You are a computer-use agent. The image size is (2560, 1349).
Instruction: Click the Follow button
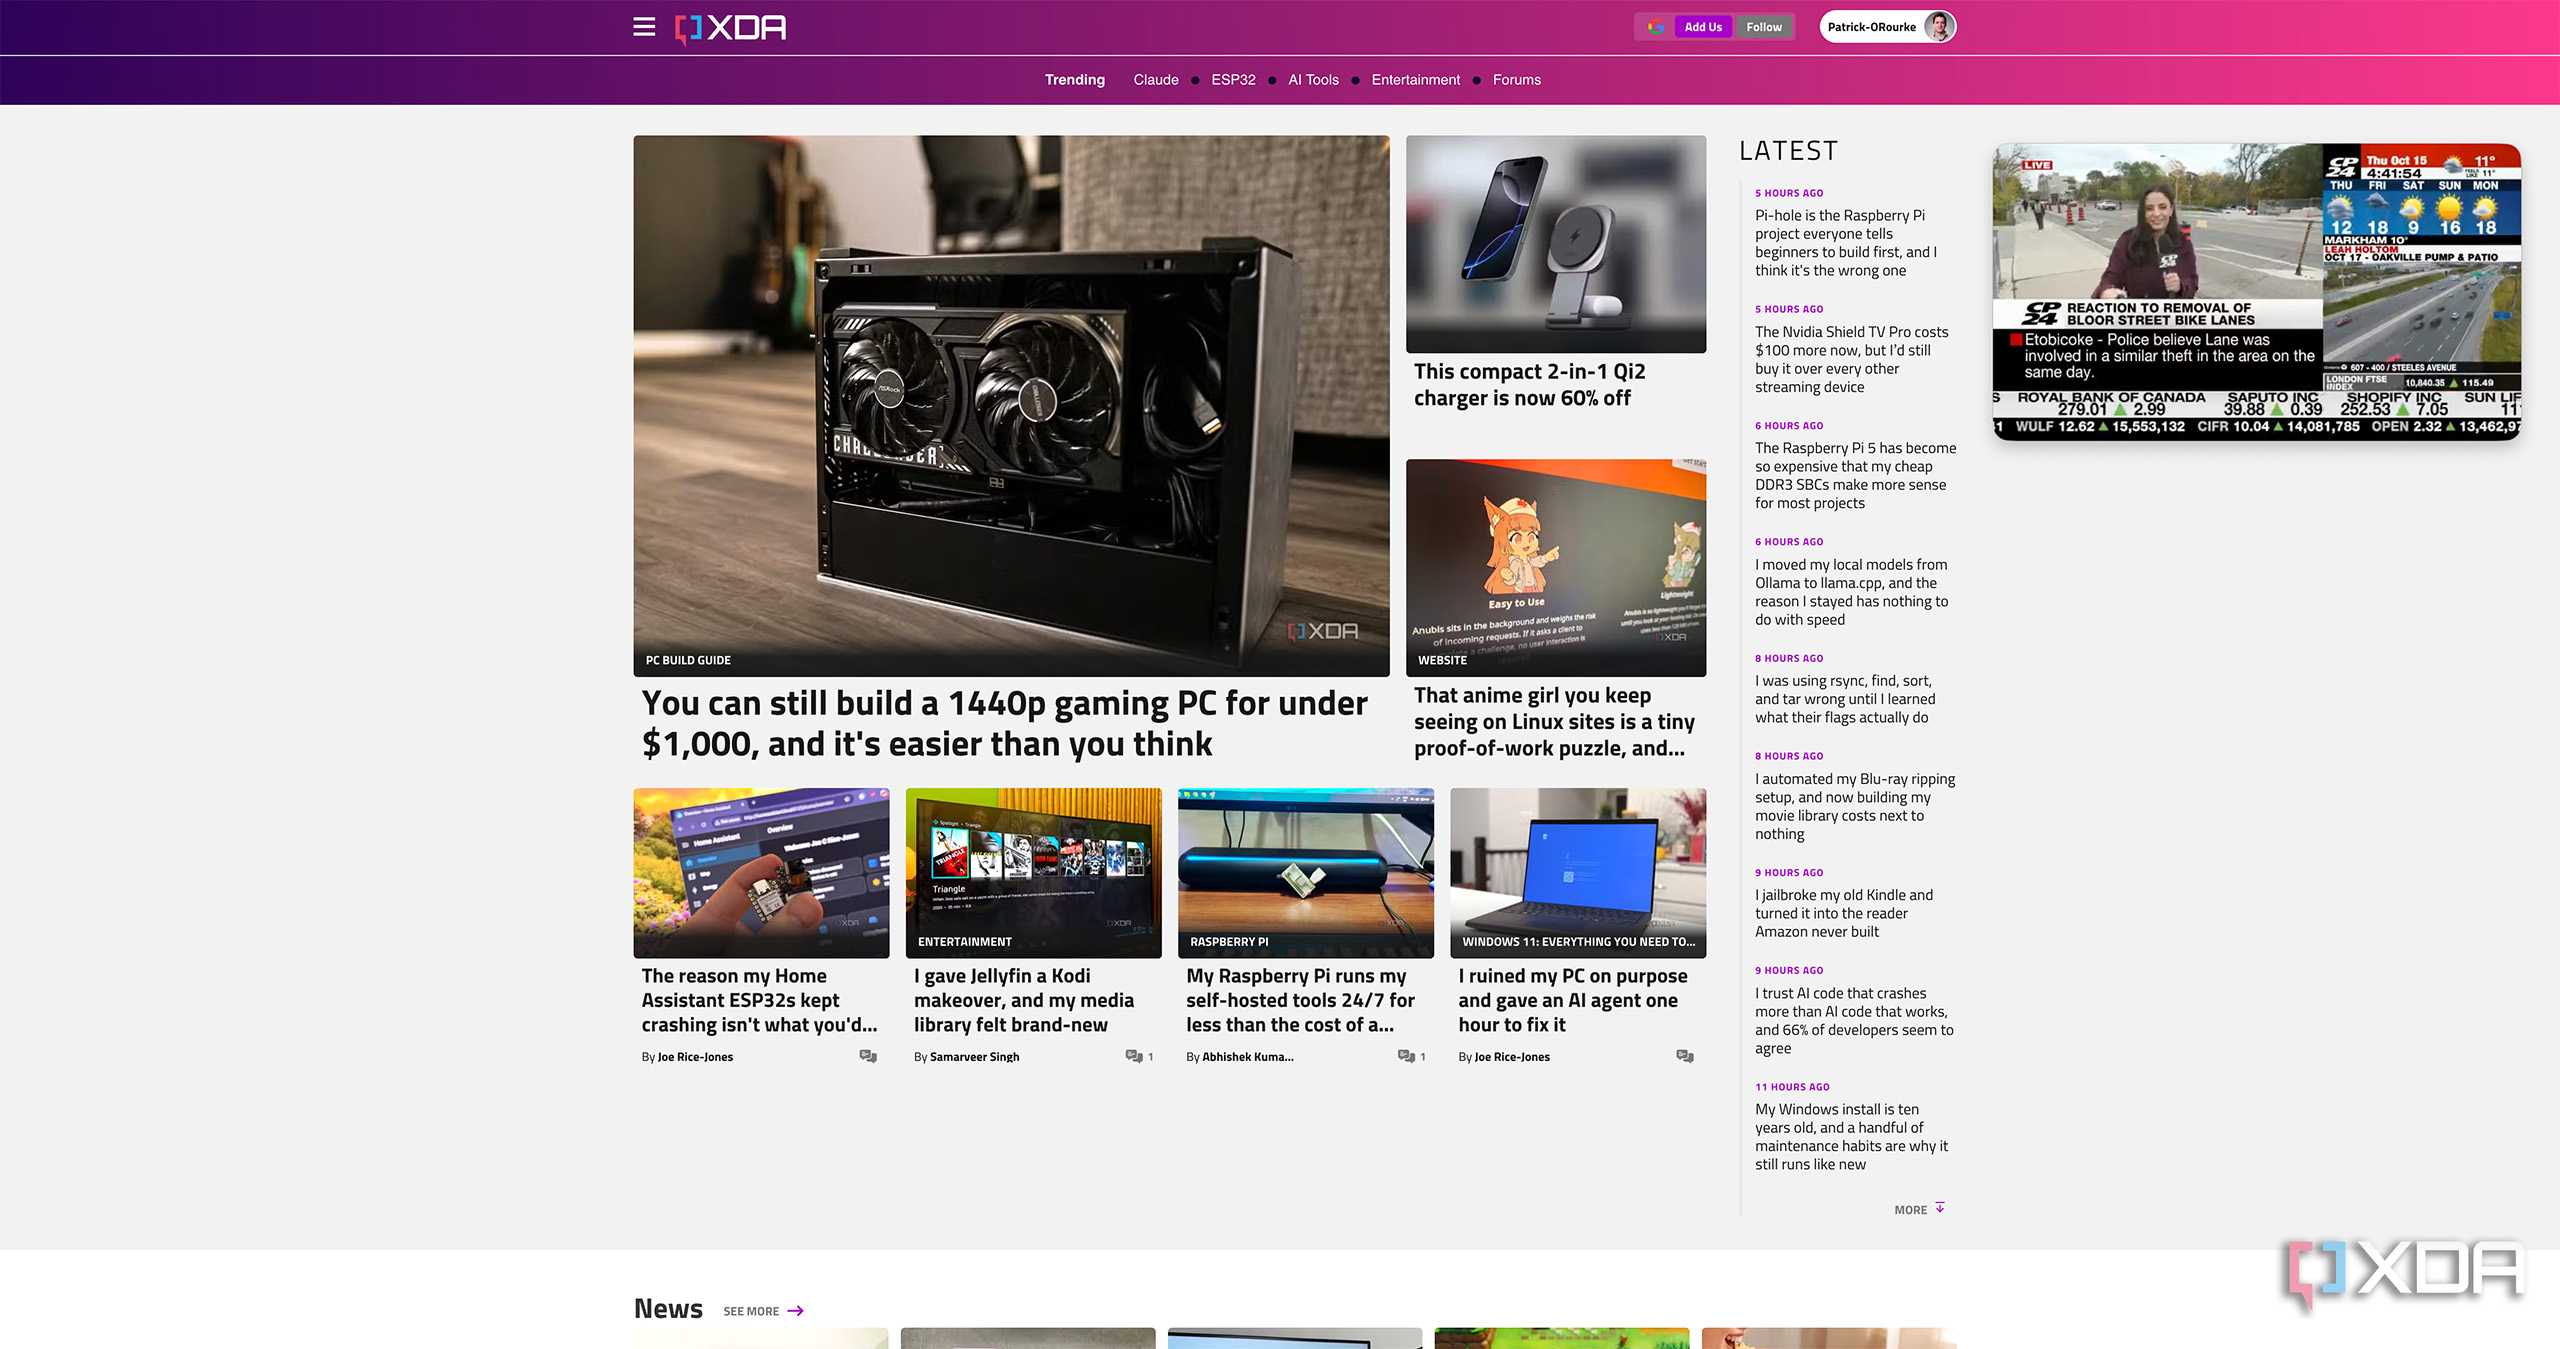coord(1764,27)
